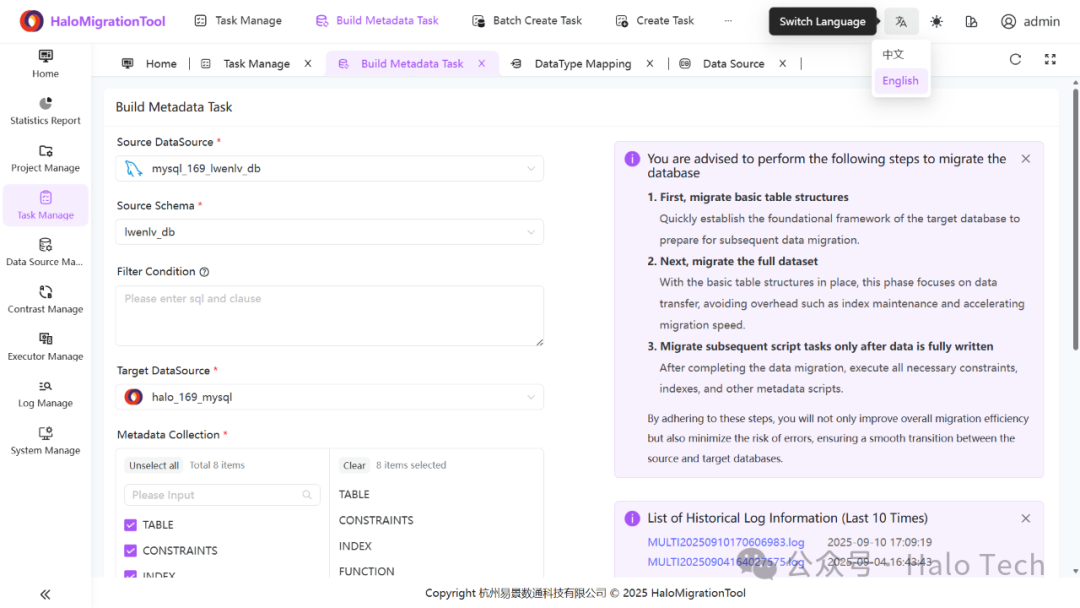Click the Unselect all button
Viewport: 1080px width, 608px height.
coord(154,465)
